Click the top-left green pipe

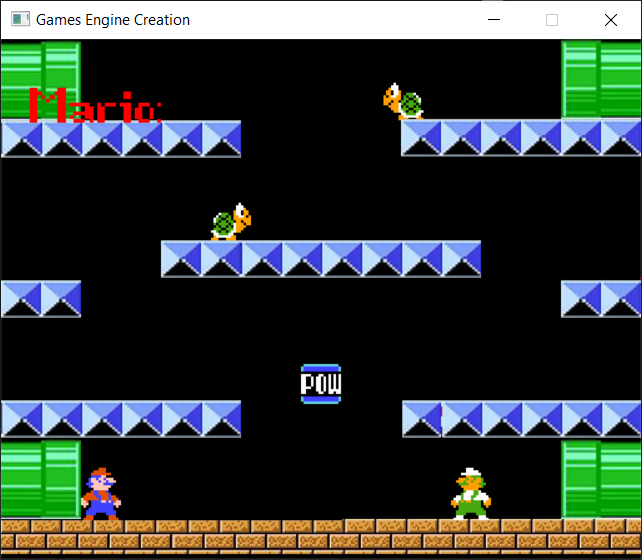[41, 80]
